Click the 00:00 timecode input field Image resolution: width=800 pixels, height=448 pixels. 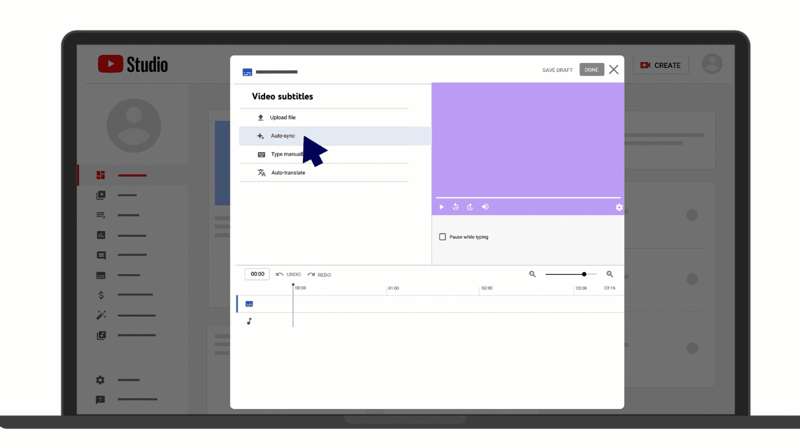[257, 274]
